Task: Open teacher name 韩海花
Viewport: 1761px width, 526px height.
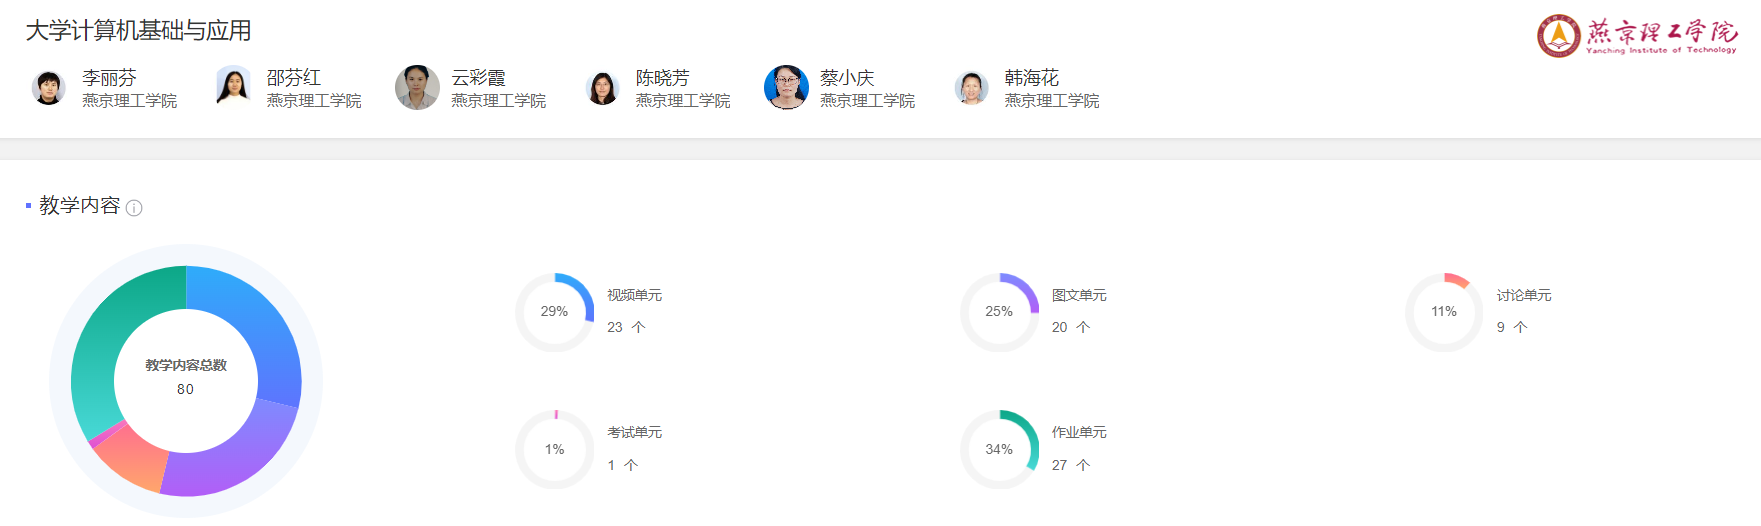Action: click(1031, 78)
